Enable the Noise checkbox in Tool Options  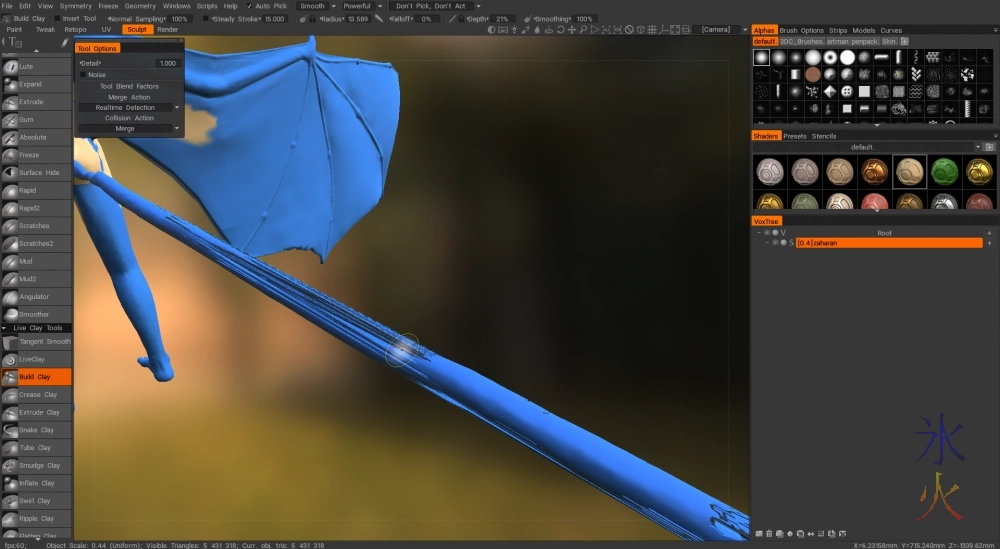pos(83,75)
